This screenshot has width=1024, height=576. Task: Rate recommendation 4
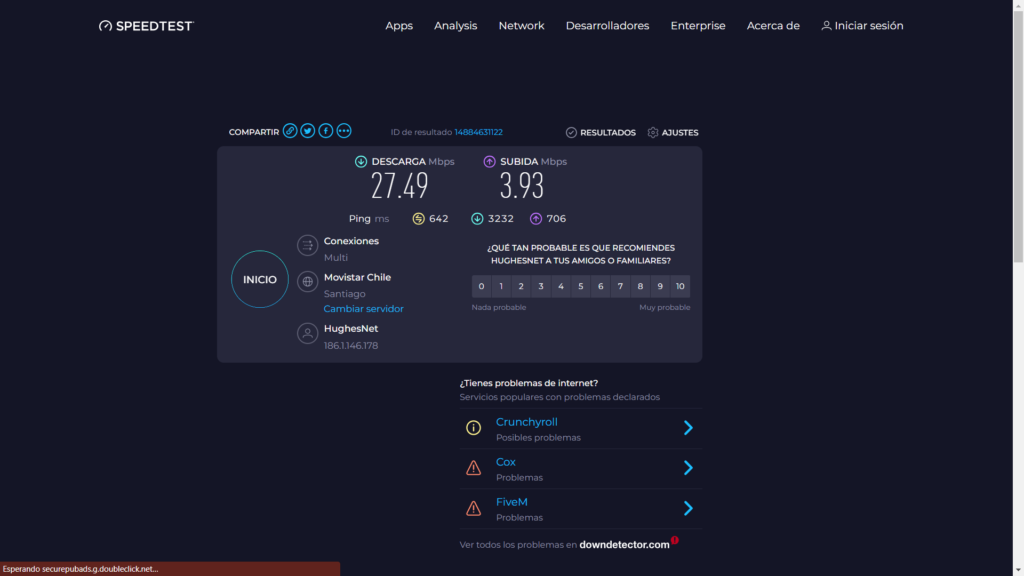pos(560,286)
